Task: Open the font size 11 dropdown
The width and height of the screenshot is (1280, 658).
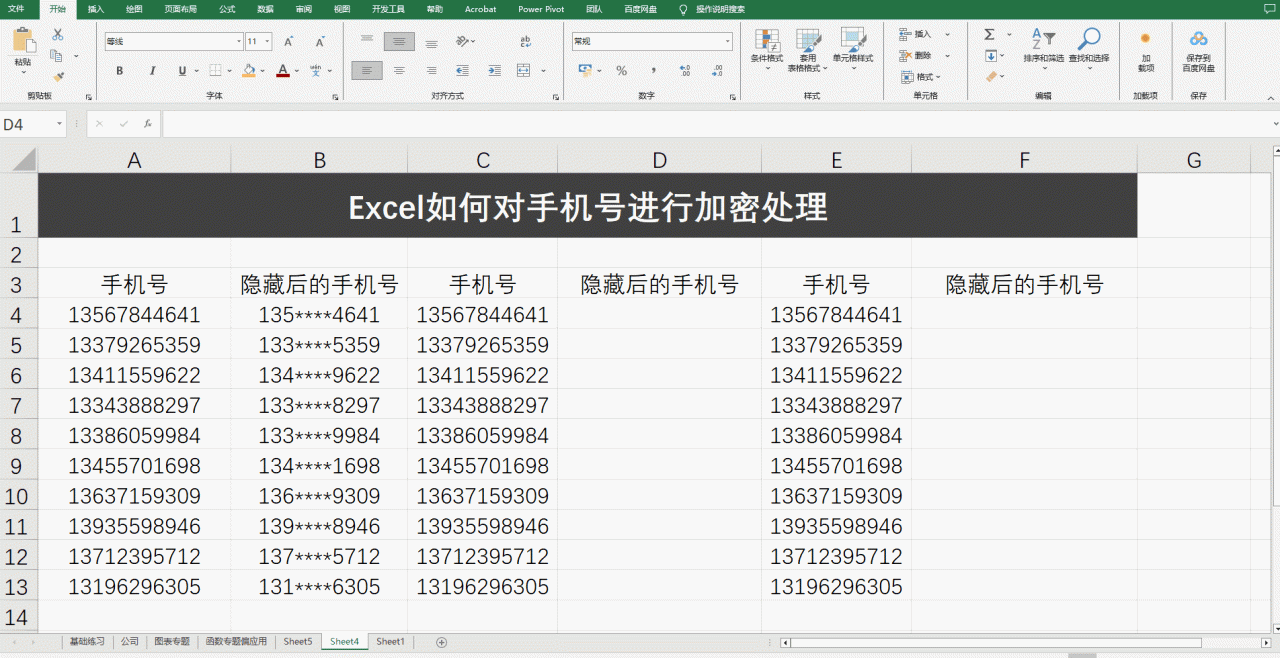Action: pos(267,42)
